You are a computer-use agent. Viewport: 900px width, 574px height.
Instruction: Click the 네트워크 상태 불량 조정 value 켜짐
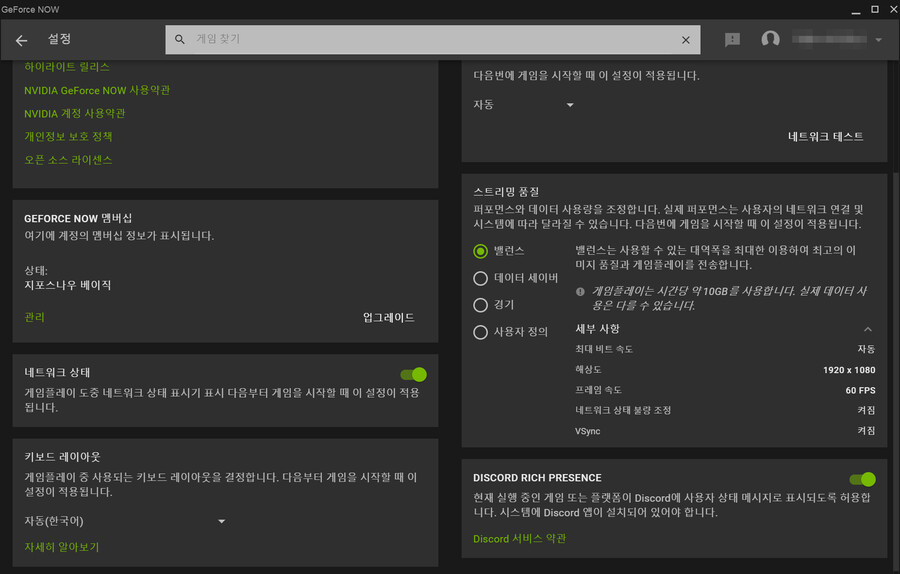(866, 410)
